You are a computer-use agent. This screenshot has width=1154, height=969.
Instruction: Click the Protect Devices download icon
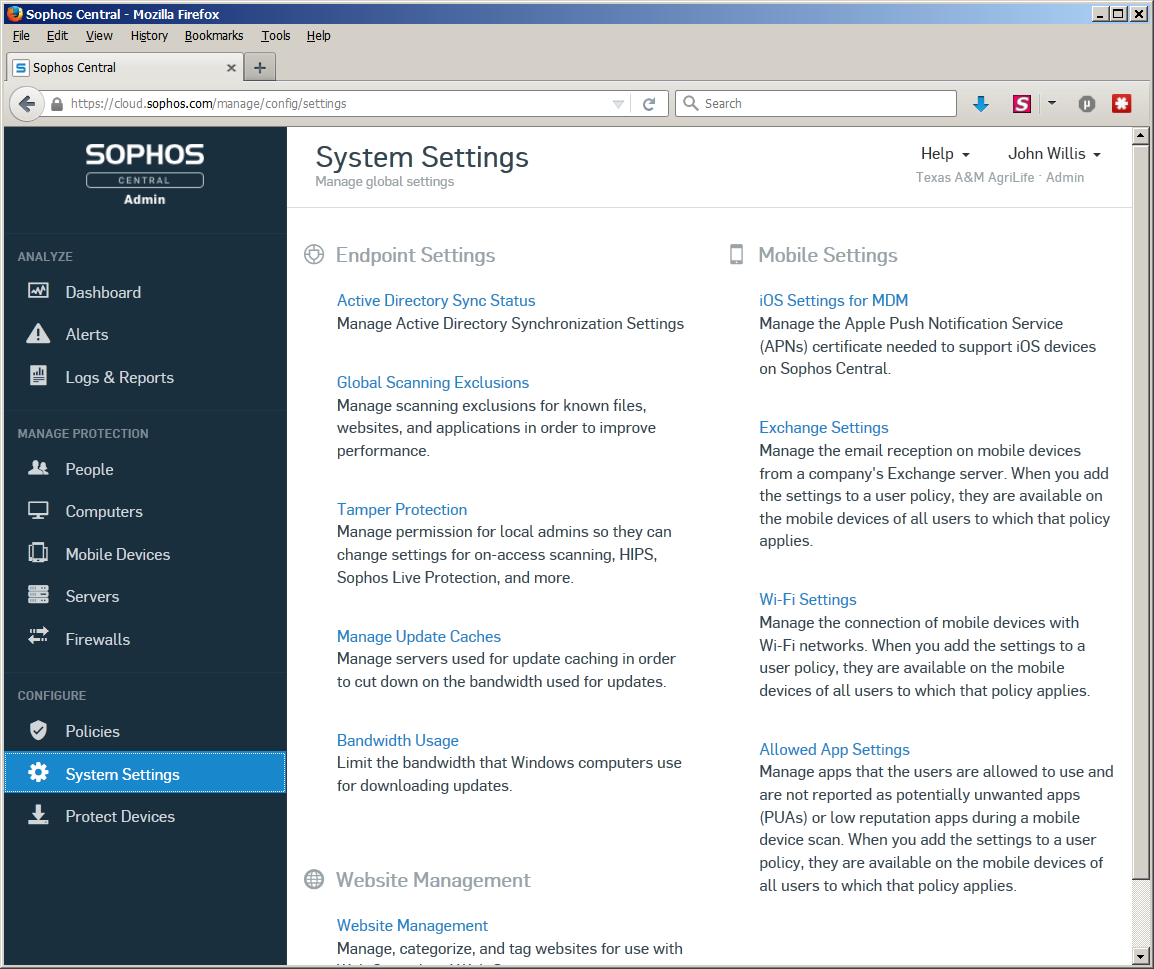38,814
